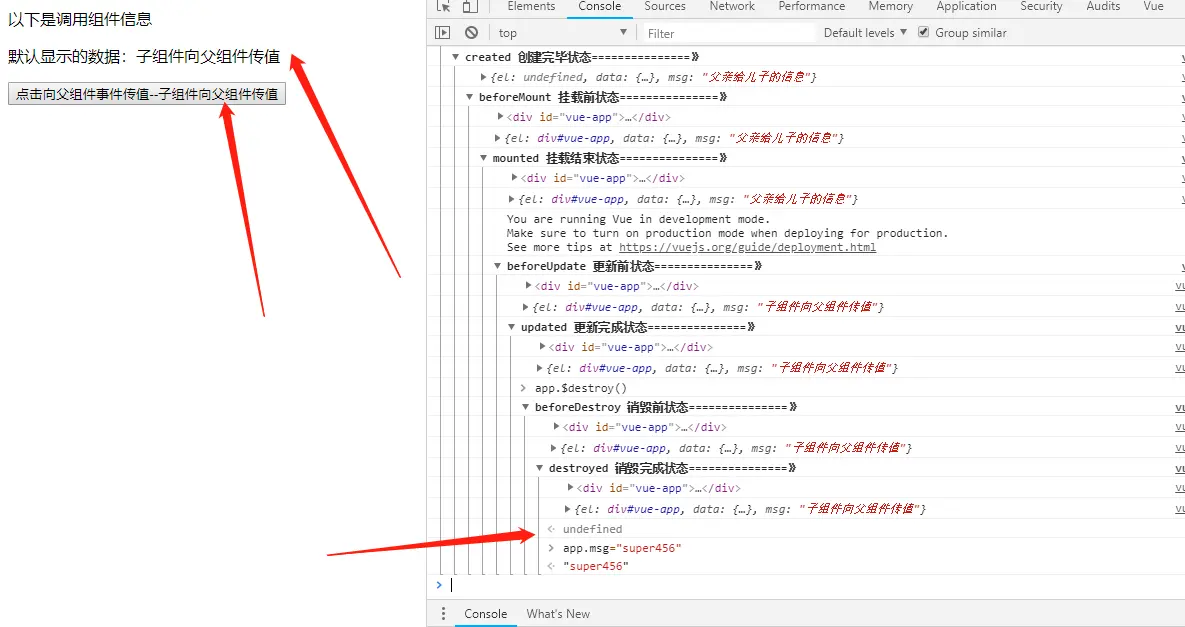Focus the console Filter input
Screen dimensions: 1185x627
(x=728, y=33)
